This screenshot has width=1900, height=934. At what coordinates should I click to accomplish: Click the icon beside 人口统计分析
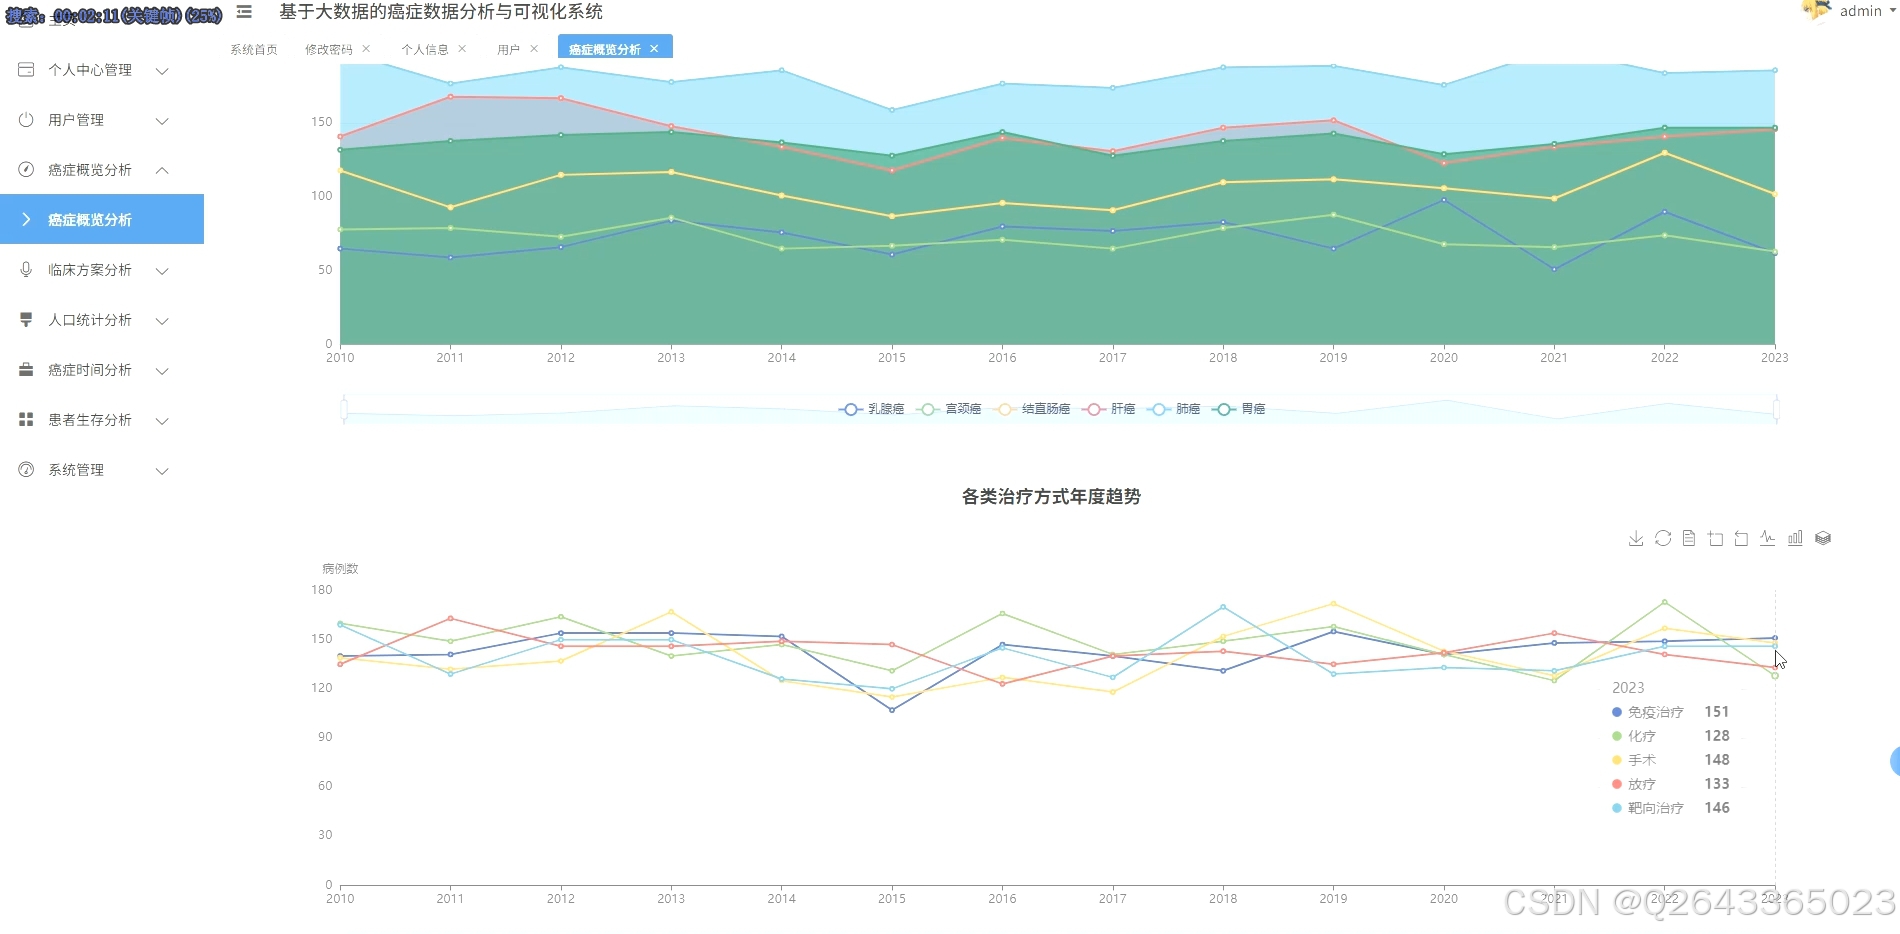(x=26, y=320)
